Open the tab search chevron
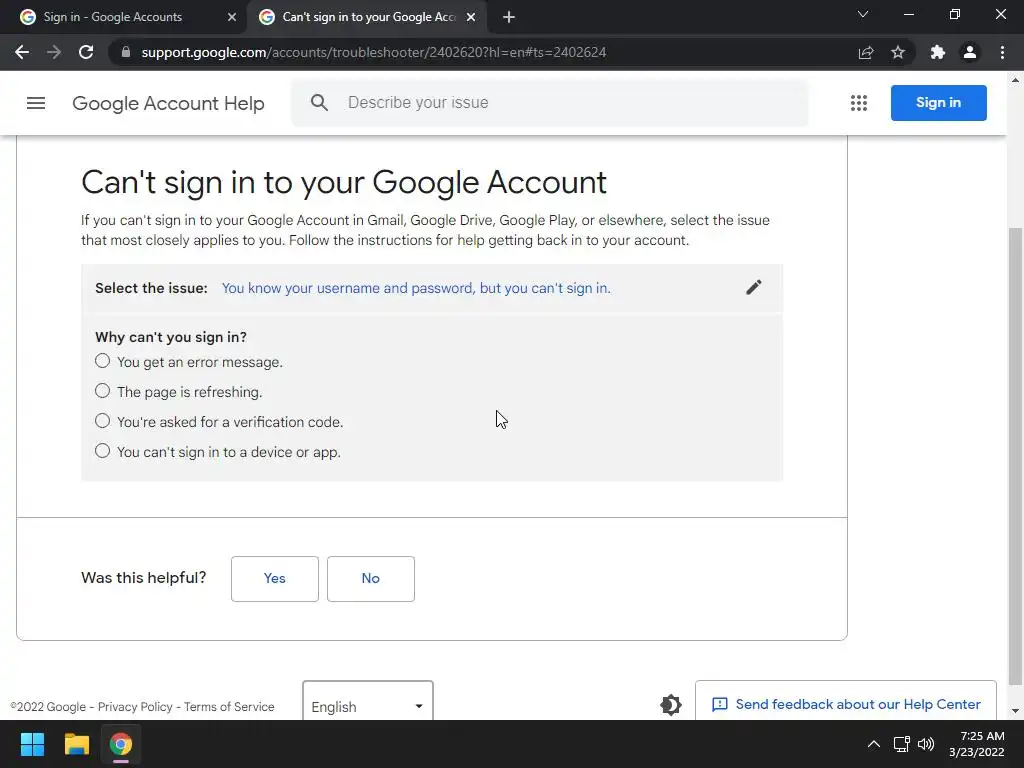 [863, 14]
